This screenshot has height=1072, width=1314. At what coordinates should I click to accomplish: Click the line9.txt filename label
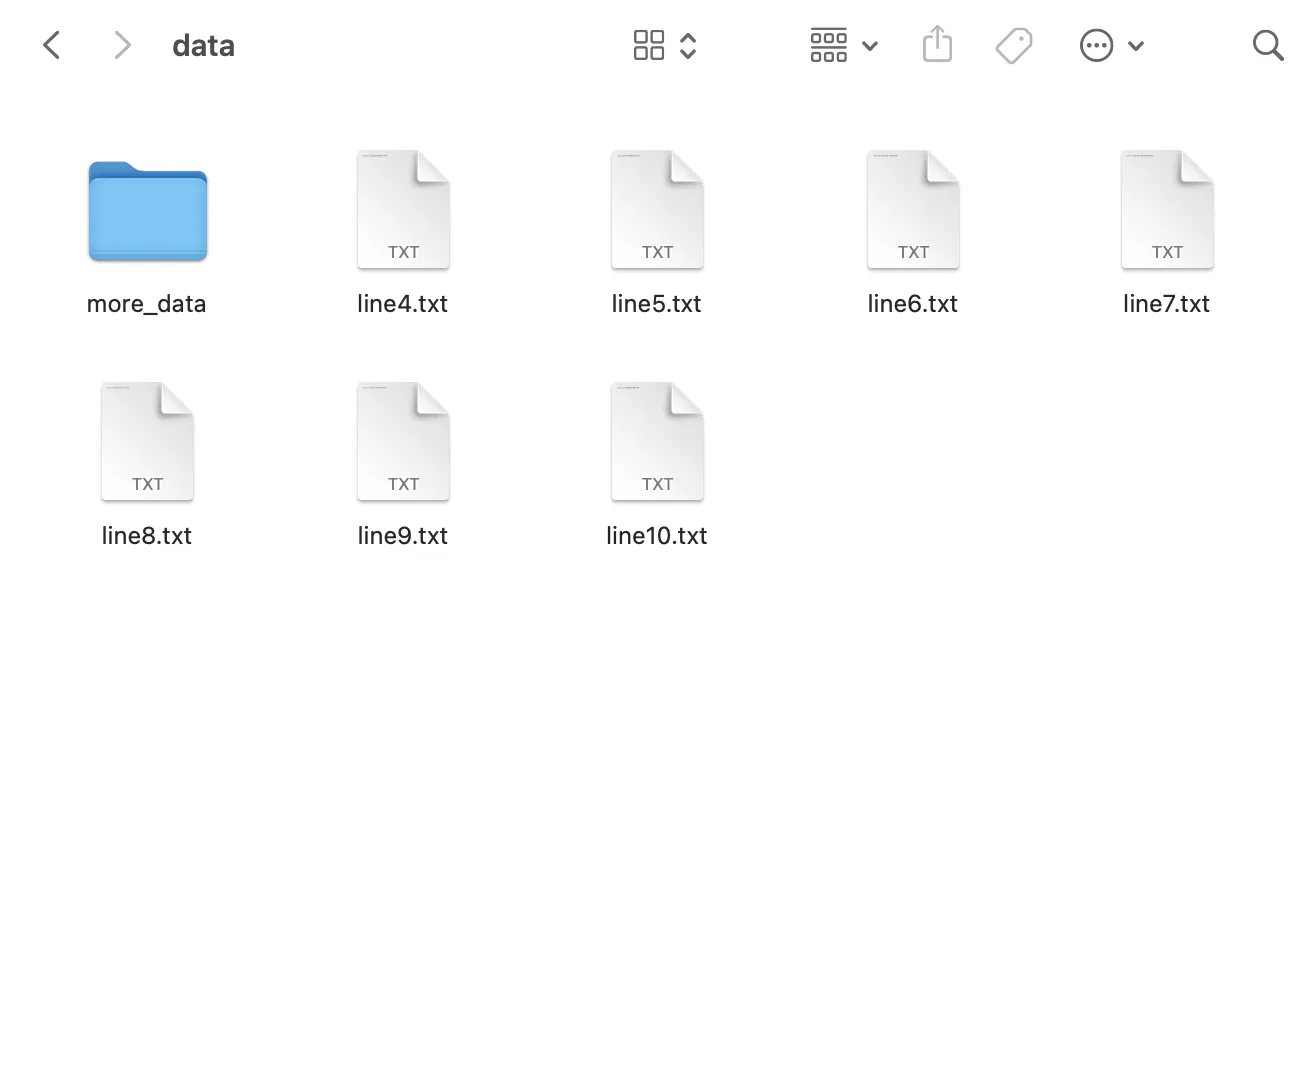(402, 536)
